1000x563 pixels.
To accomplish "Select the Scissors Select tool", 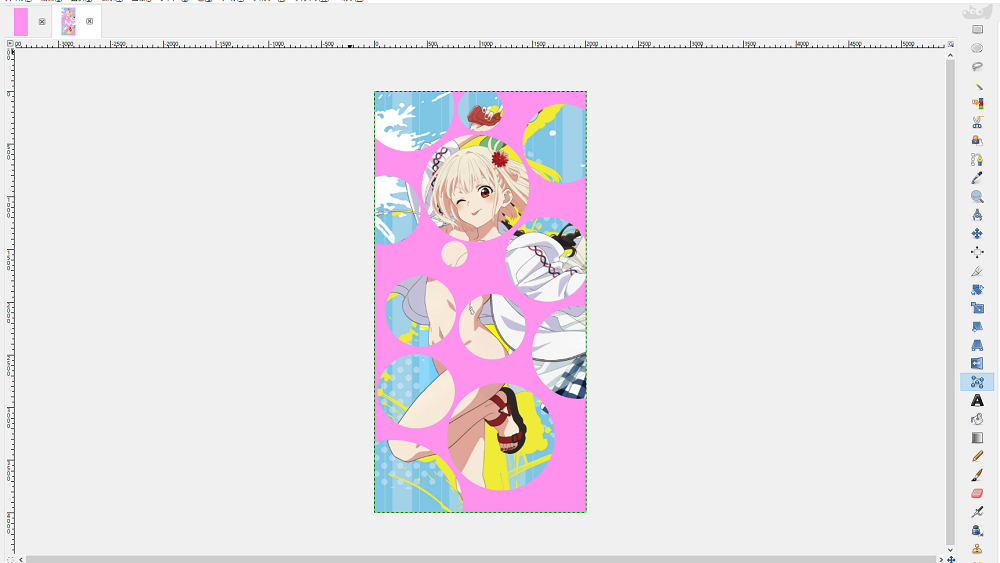I will pyautogui.click(x=977, y=122).
